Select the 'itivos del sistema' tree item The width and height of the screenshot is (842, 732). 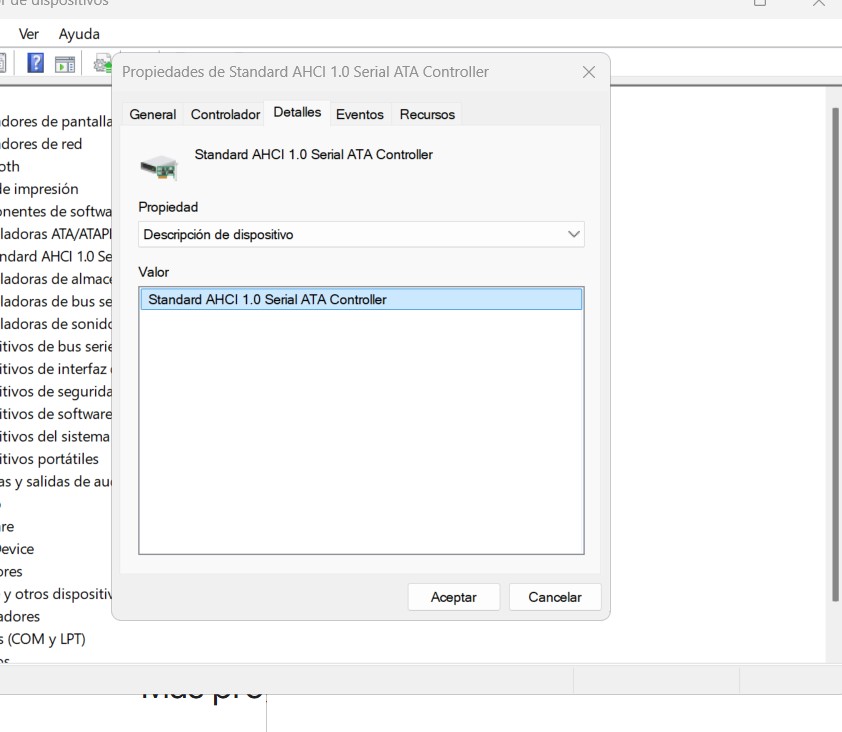55,437
